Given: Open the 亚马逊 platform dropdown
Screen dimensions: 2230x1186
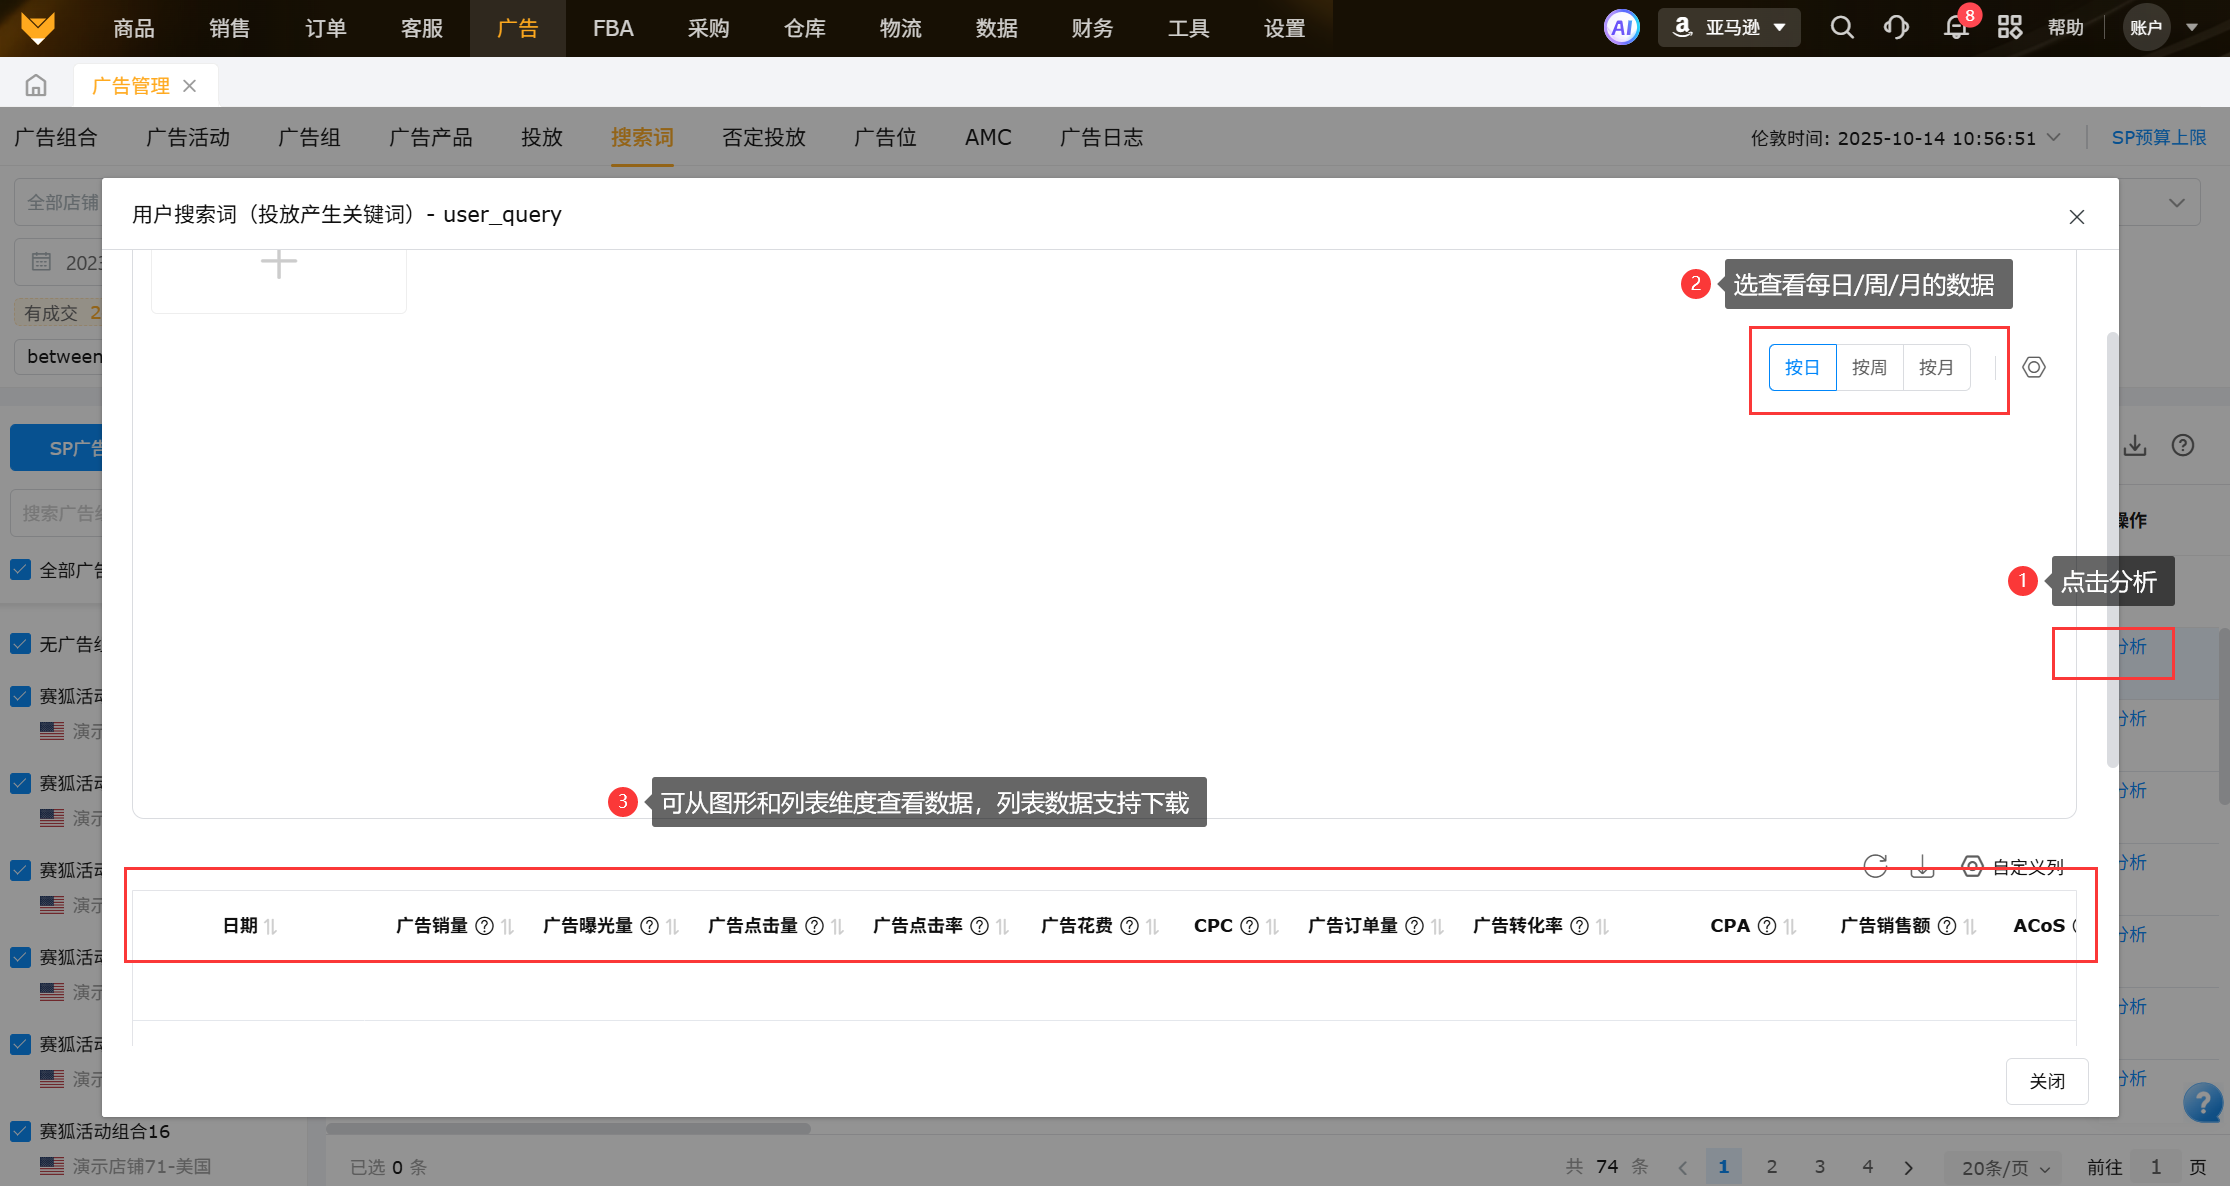Looking at the screenshot, I should 1730,28.
